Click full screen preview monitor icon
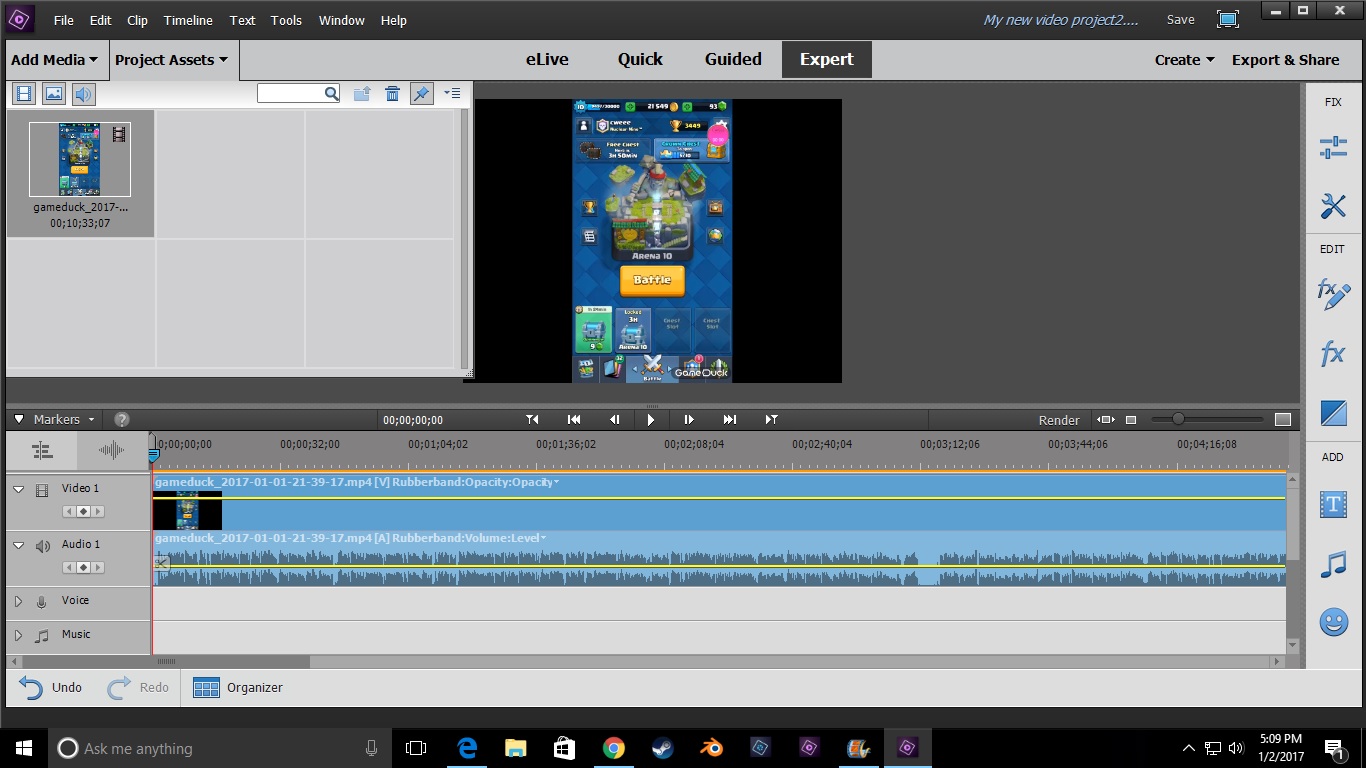Viewport: 1366px width, 768px height. [1228, 19]
